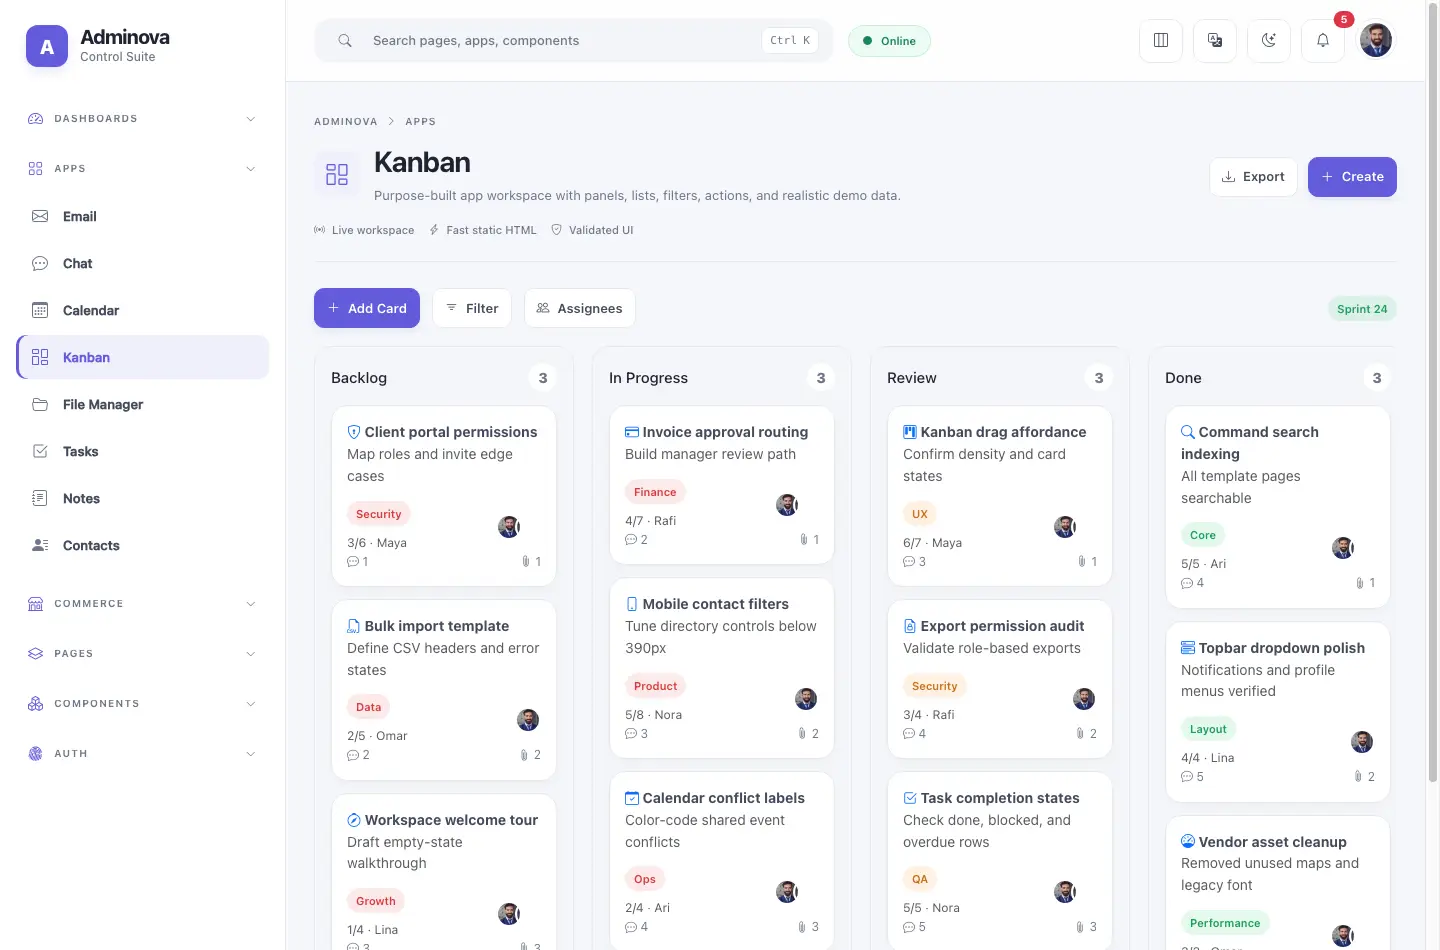
Task: Open Chat in the sidebar
Action: pyautogui.click(x=142, y=263)
